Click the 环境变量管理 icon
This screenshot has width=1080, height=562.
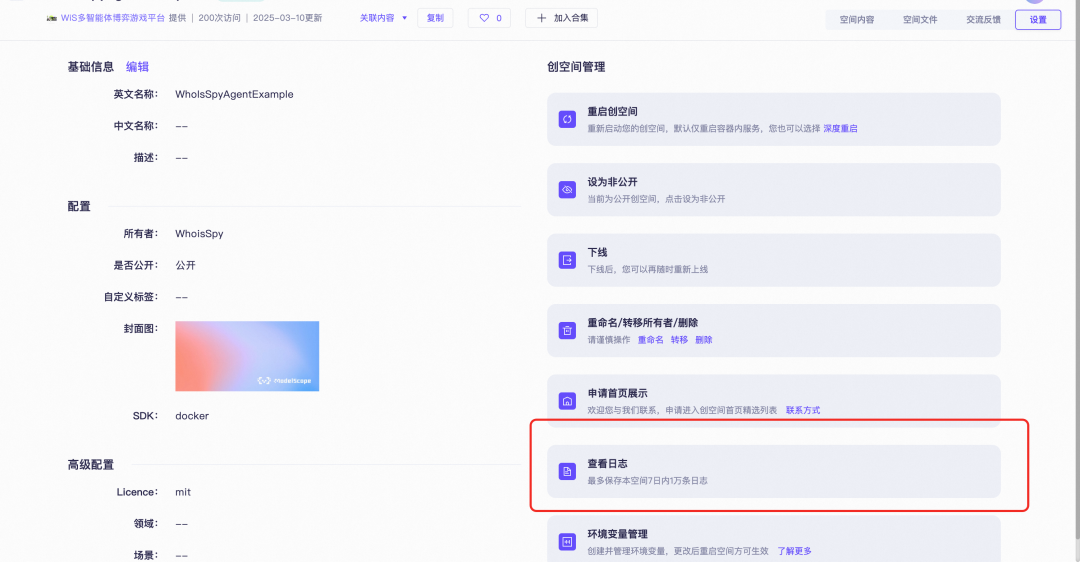click(567, 542)
